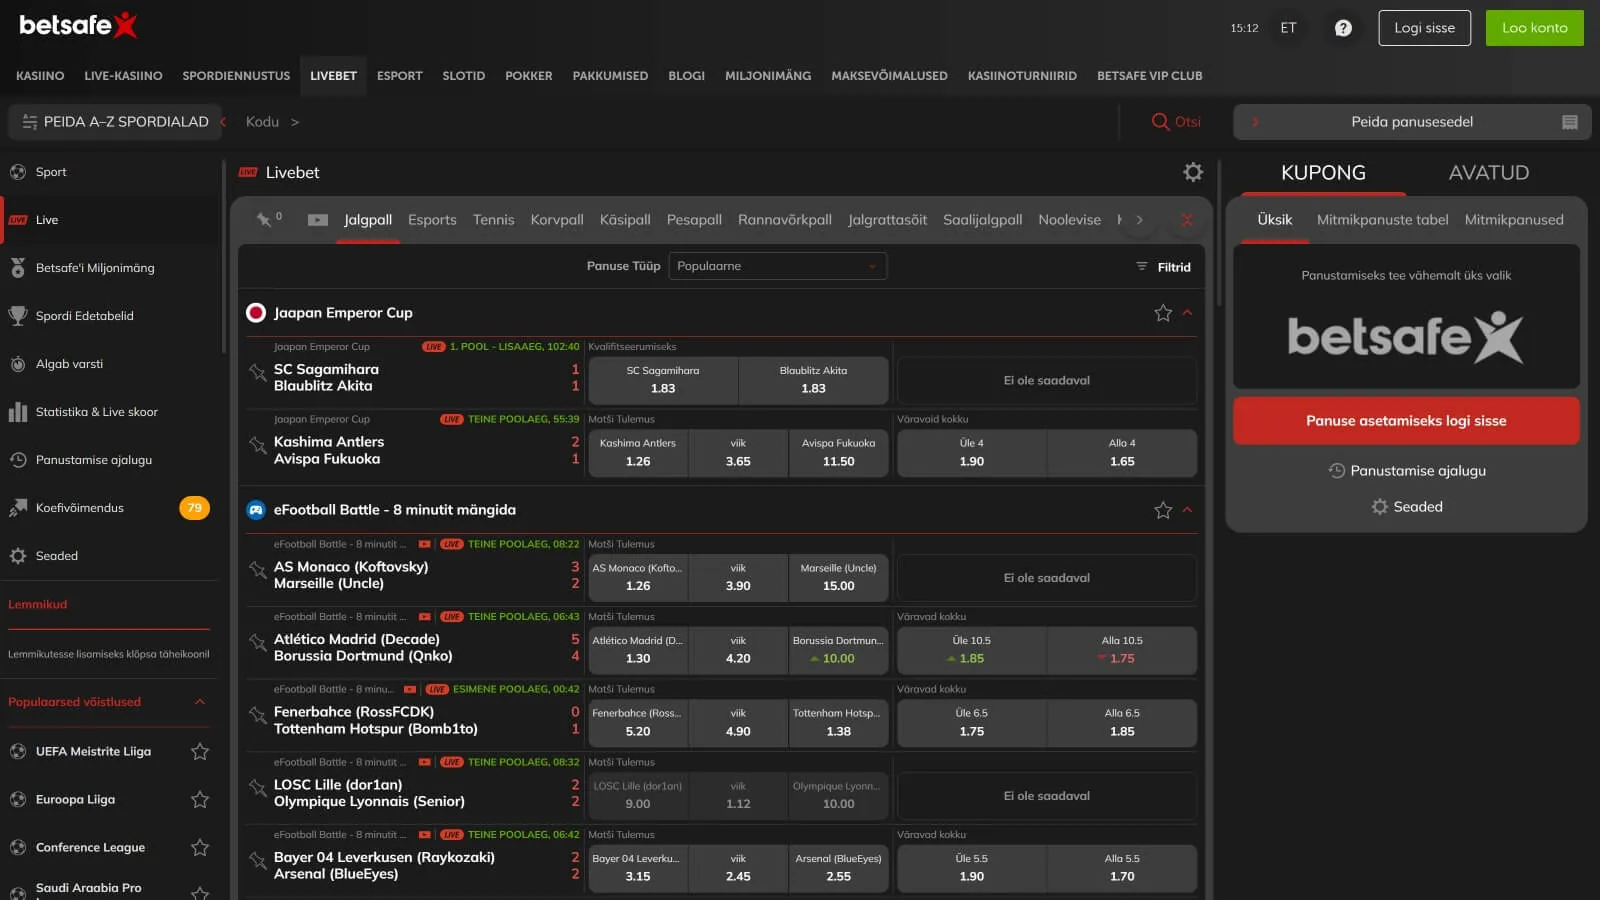The height and width of the screenshot is (900, 1600).
Task: Favorite the Jaapan Emperor Cup star
Action: coord(1163,313)
